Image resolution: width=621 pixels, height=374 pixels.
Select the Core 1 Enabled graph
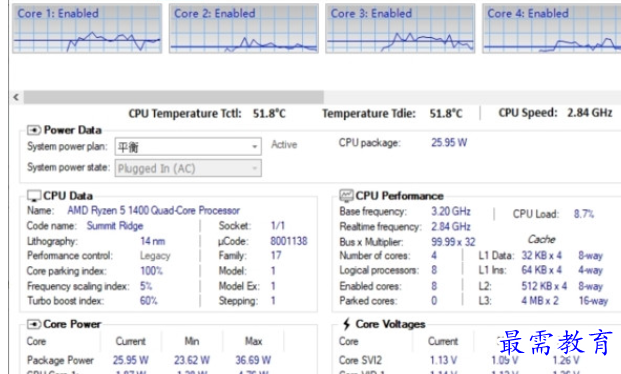click(x=87, y=29)
